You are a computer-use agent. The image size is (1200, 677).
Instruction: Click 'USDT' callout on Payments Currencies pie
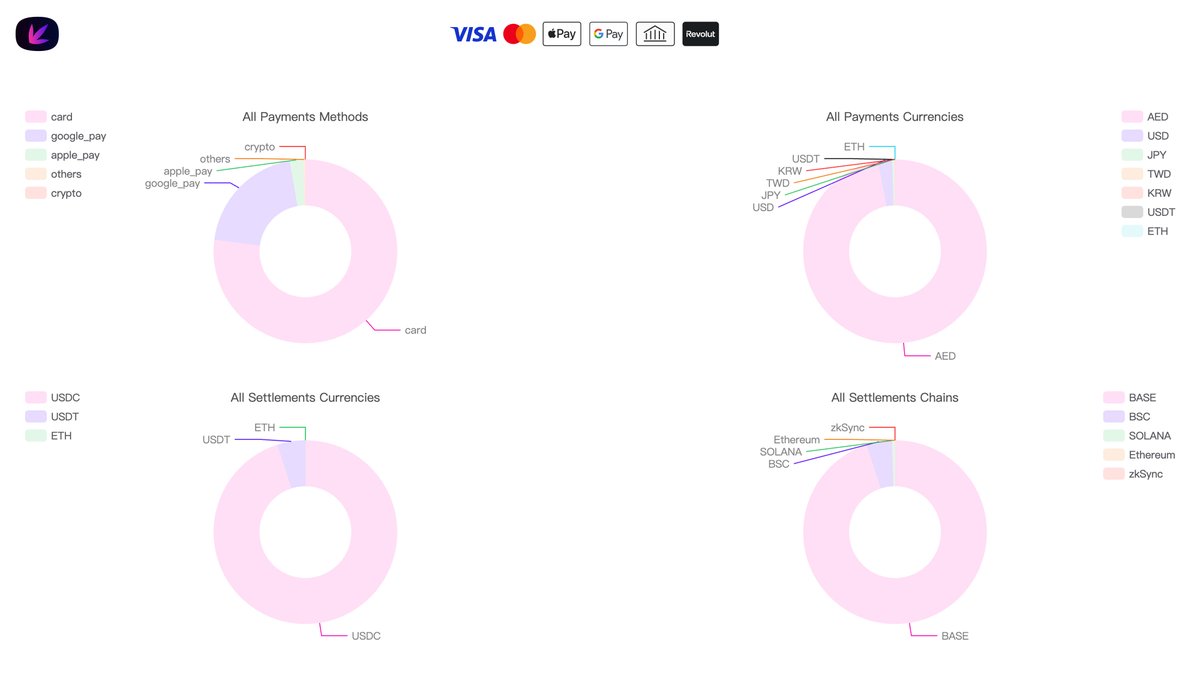click(806, 159)
